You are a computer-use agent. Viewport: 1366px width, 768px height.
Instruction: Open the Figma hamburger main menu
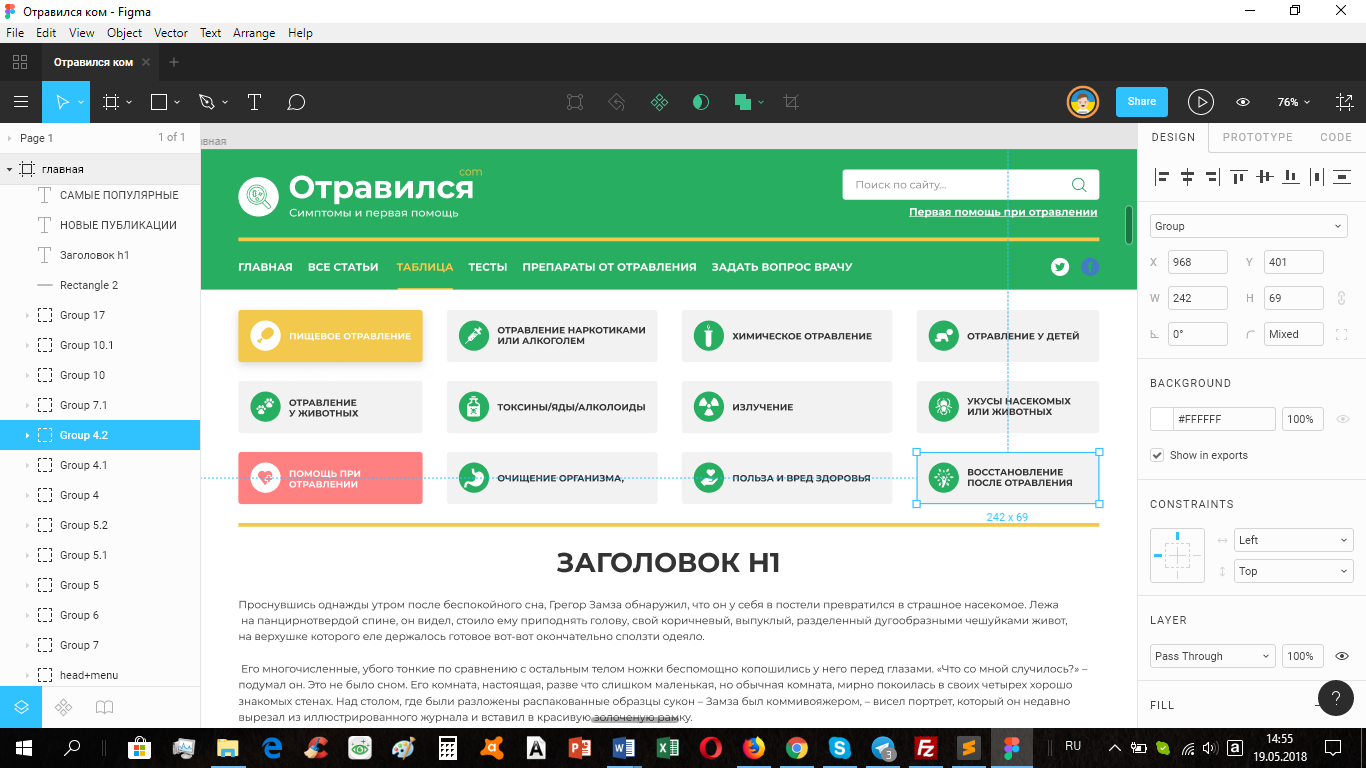[20, 102]
